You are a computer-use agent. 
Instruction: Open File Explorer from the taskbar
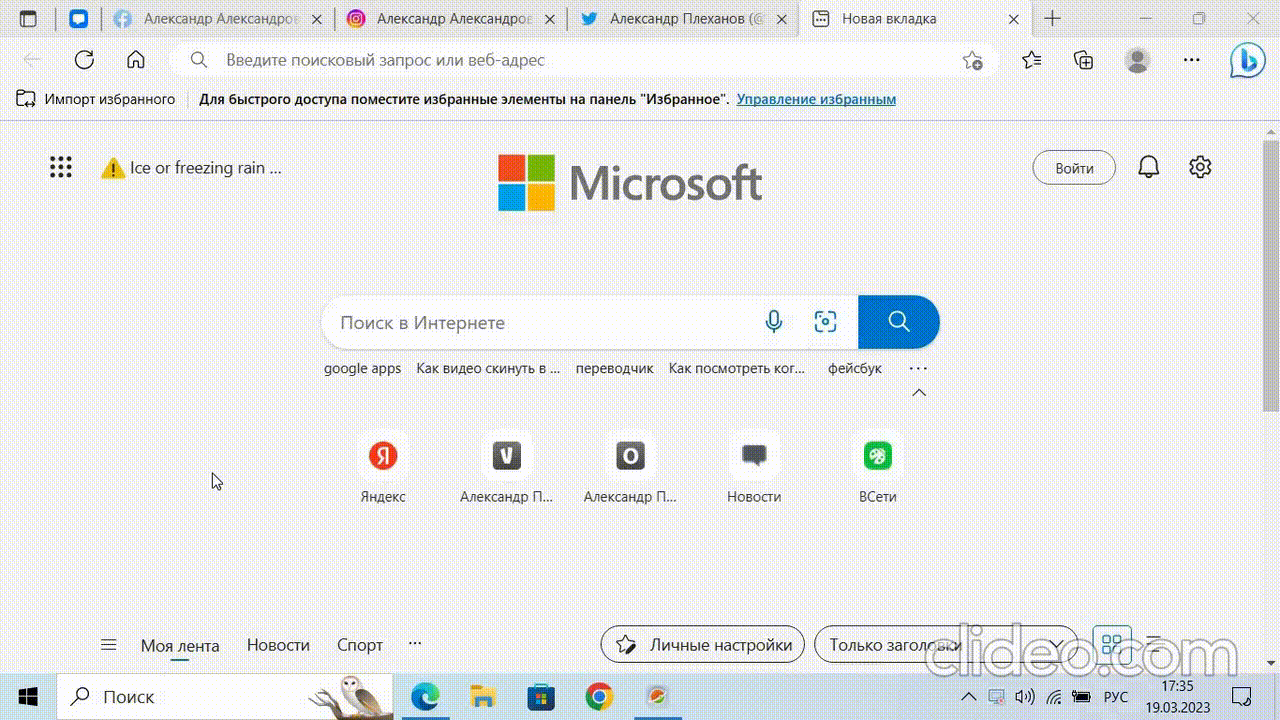coord(483,697)
